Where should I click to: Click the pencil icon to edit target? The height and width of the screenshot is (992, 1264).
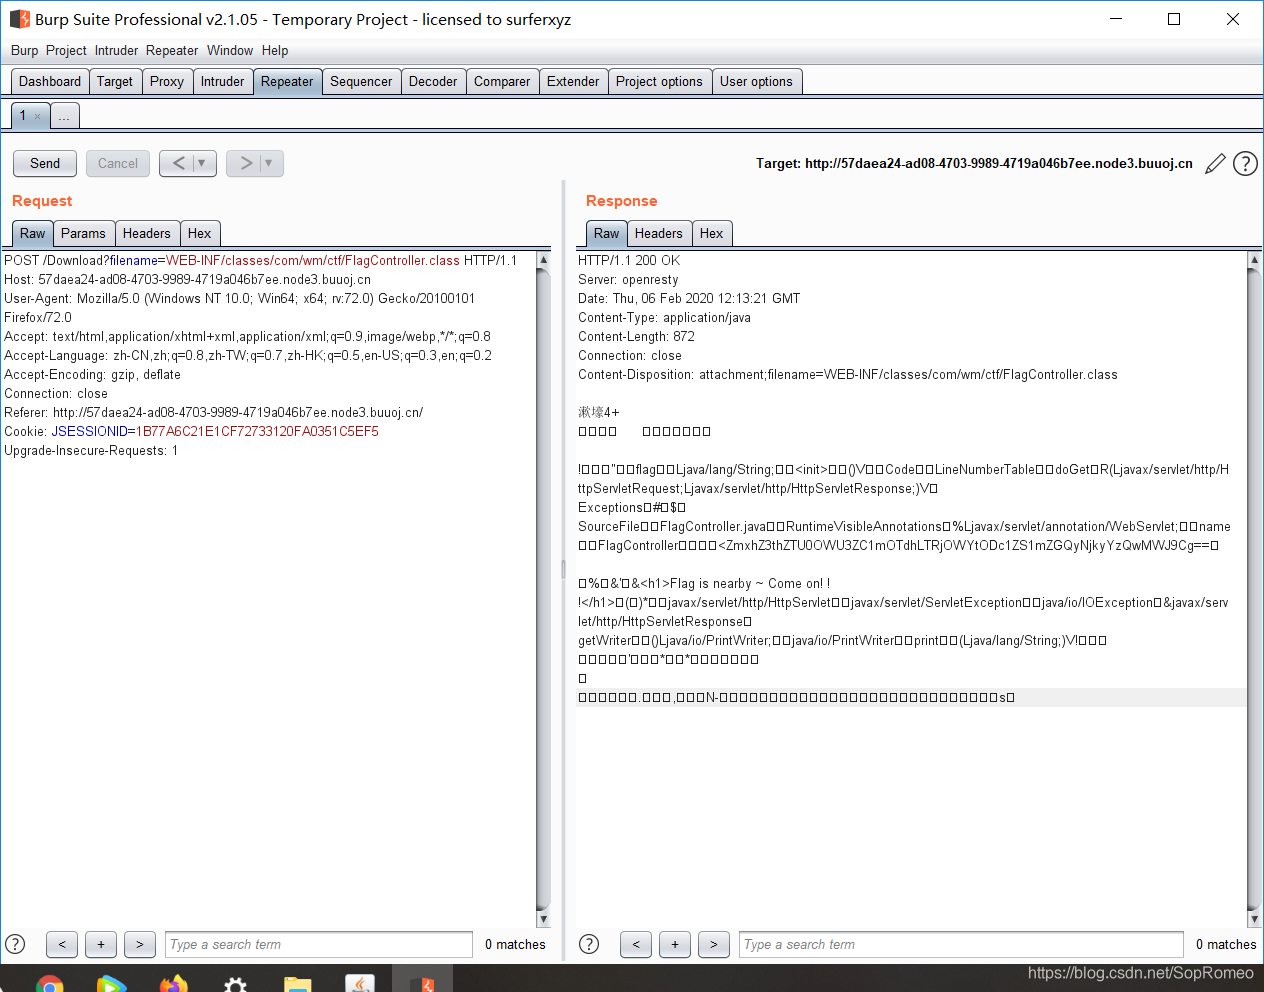pos(1215,164)
